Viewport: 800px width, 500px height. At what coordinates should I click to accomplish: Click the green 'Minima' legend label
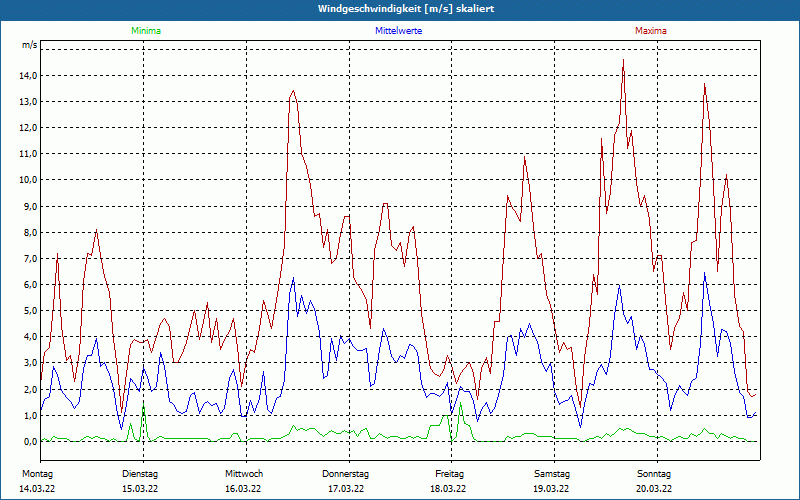pos(146,31)
